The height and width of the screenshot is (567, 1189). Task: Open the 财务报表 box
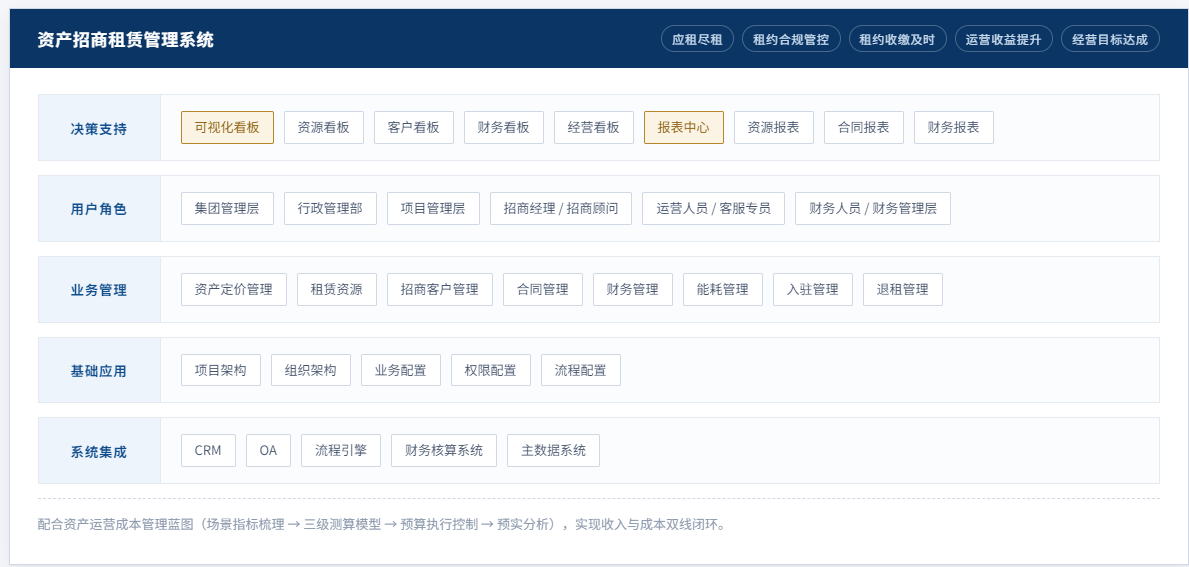tap(954, 127)
